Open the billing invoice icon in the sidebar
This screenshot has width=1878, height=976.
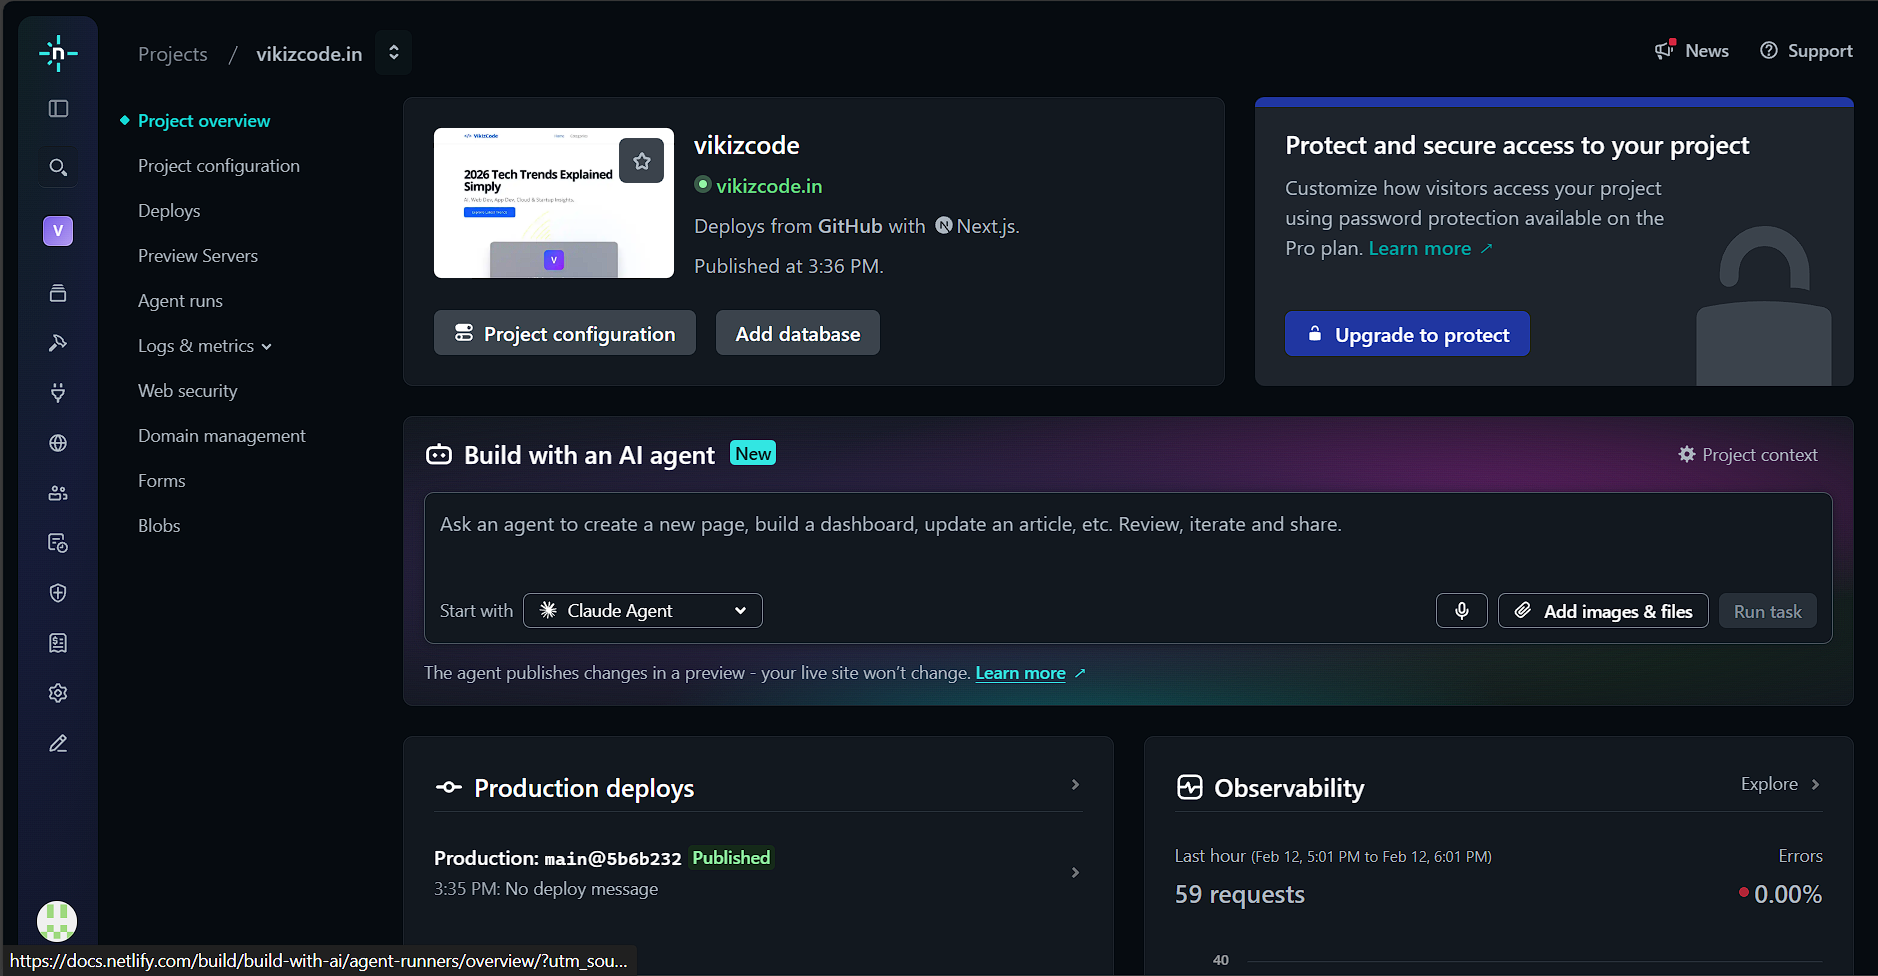(x=57, y=643)
